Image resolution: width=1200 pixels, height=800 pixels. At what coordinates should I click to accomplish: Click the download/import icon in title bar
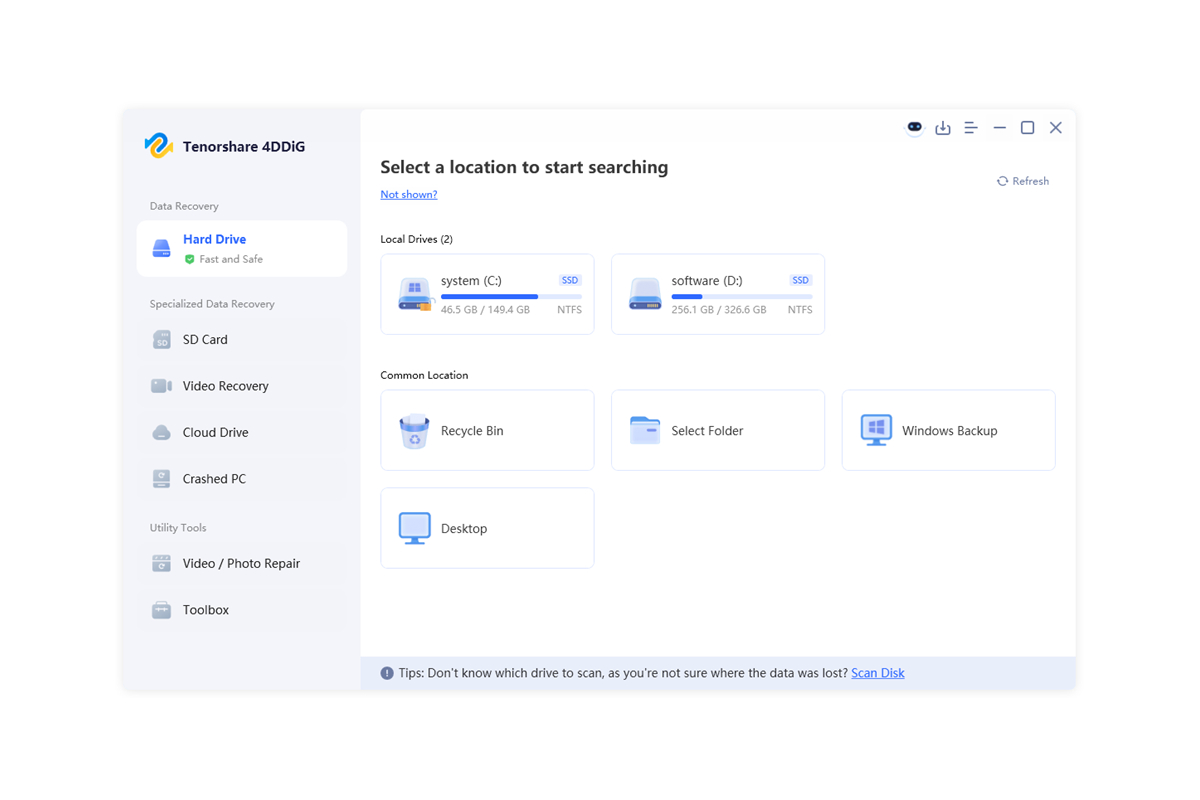[x=942, y=128]
